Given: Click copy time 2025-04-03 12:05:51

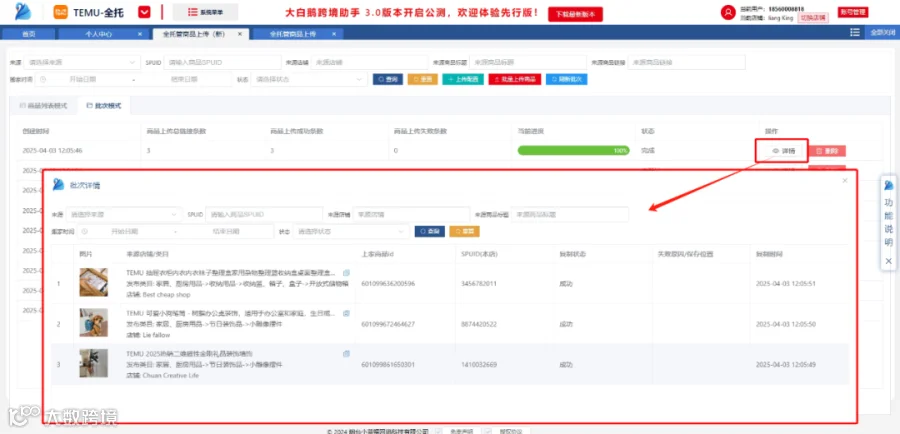Looking at the screenshot, I should [x=786, y=284].
